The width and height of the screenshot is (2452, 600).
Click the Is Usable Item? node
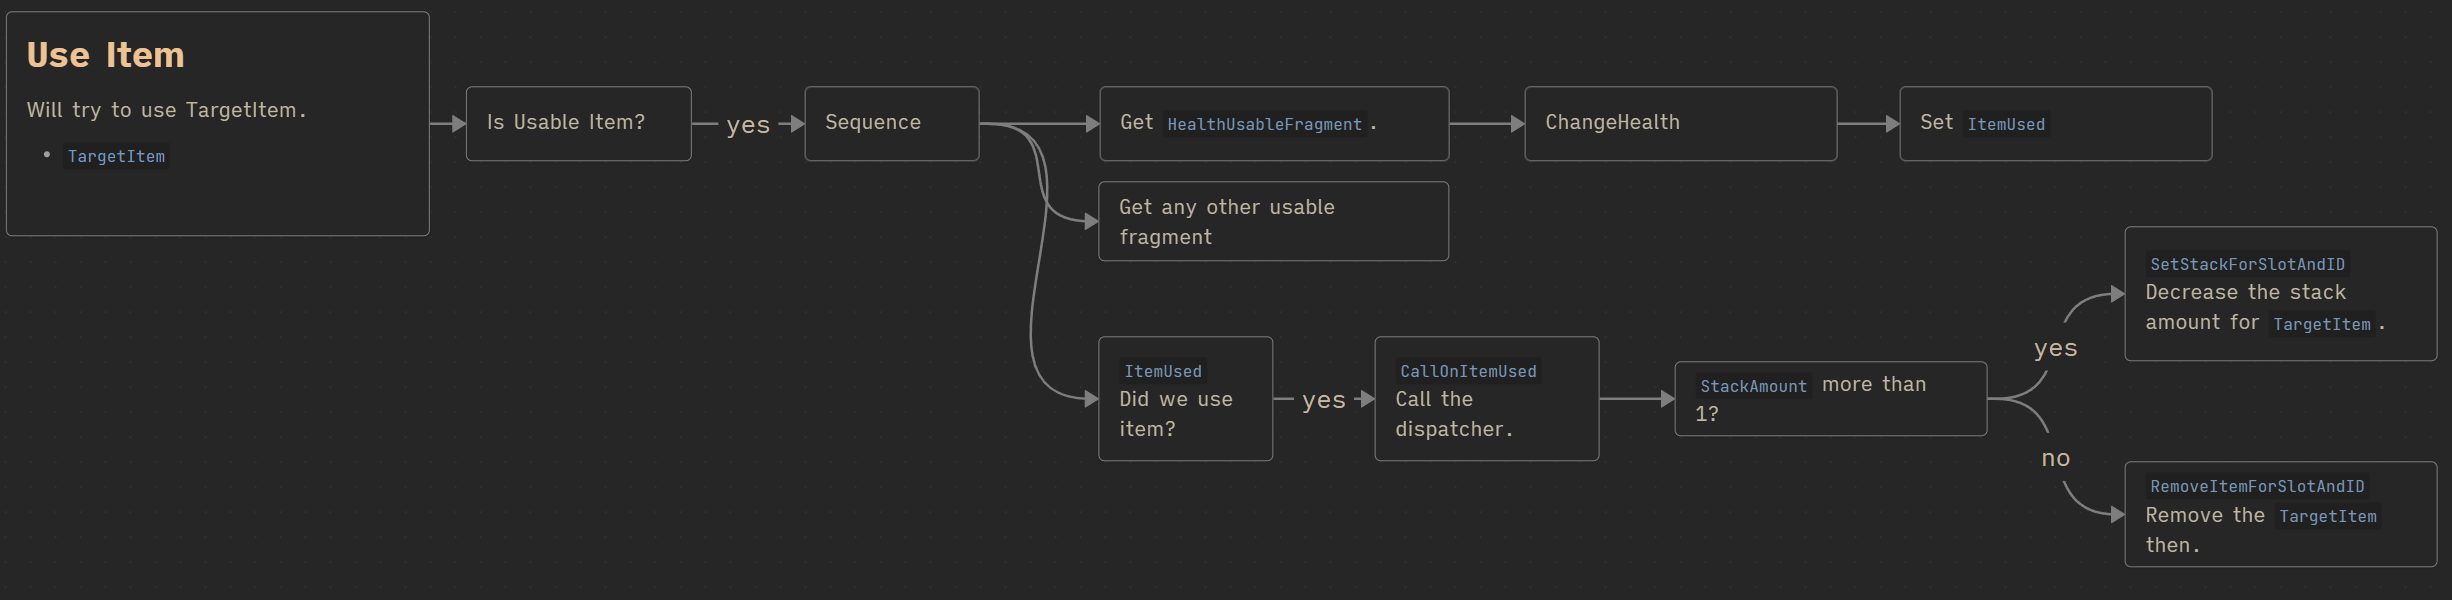(x=578, y=123)
